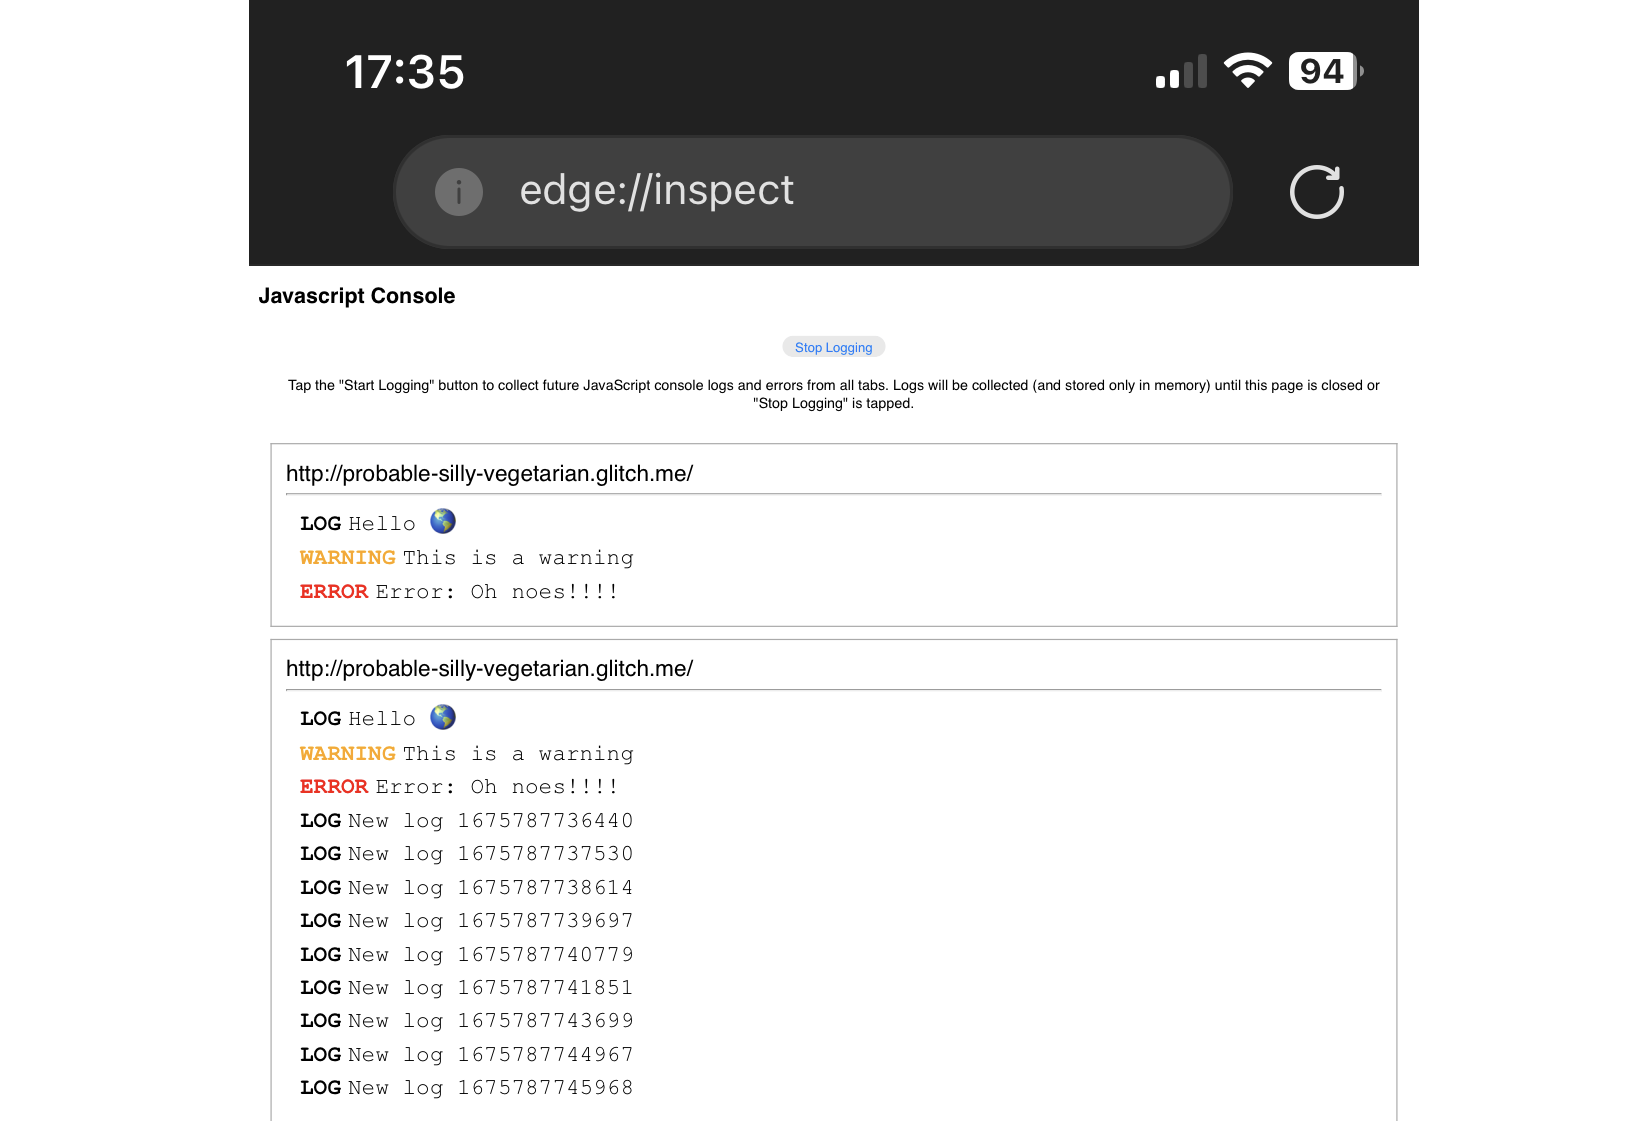1652x1121 pixels.
Task: Open http://probable-silly-vegetarian.glitch.me/ link
Action: click(489, 474)
